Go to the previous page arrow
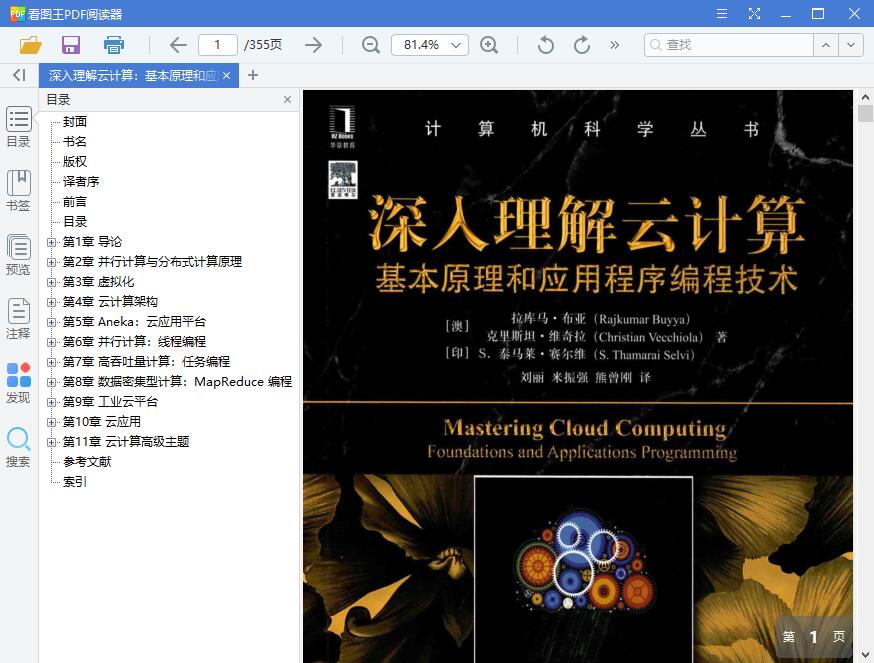874x663 pixels. [178, 45]
